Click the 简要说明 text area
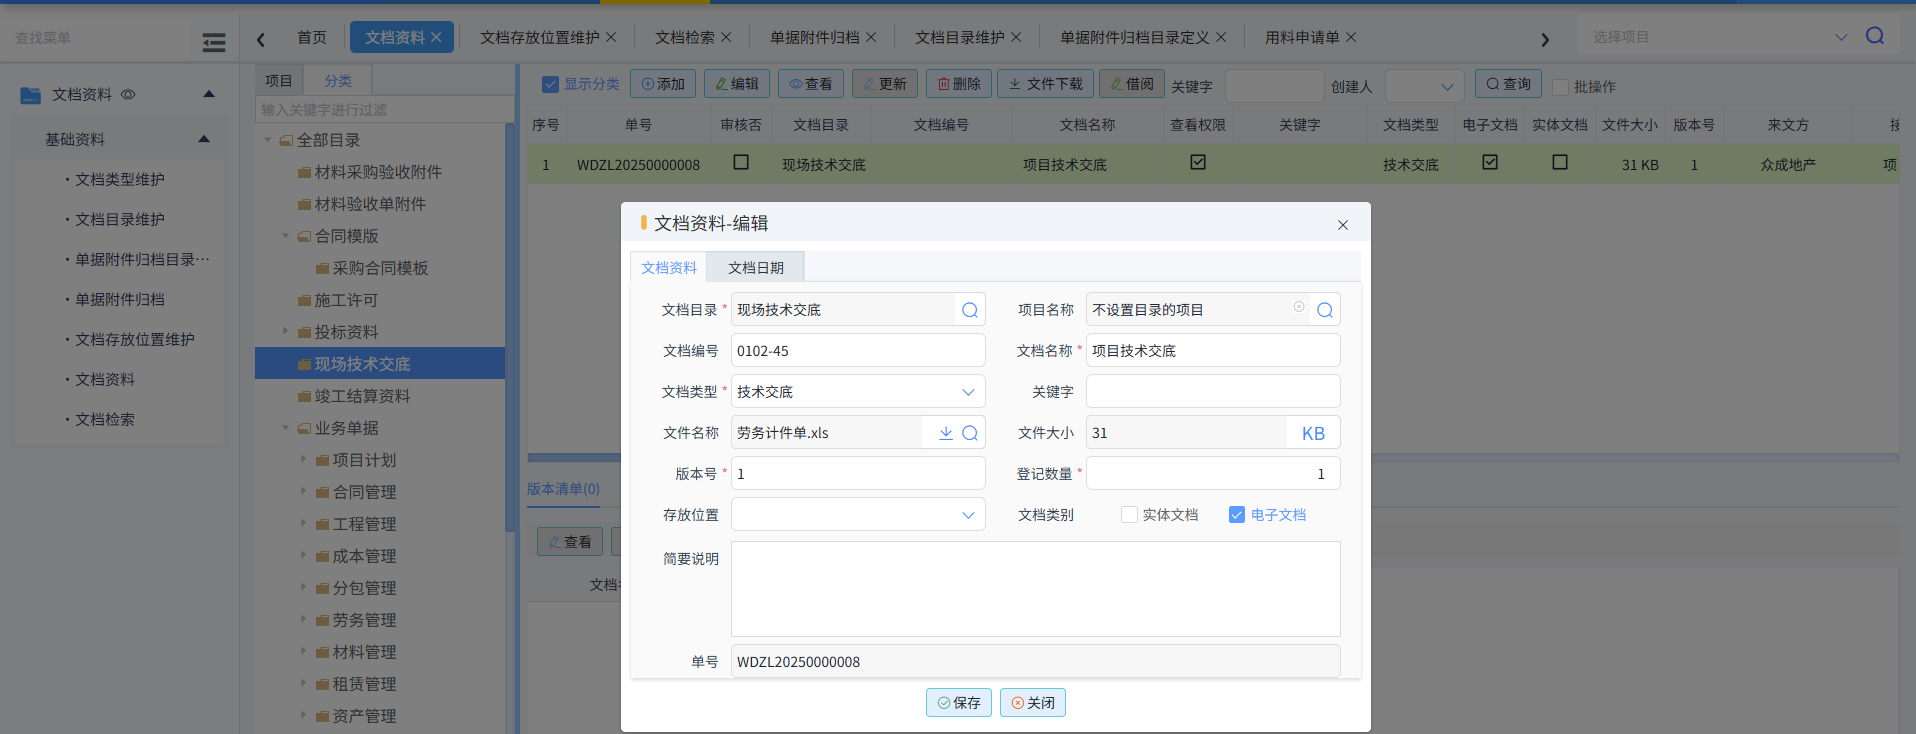This screenshot has height=734, width=1916. tap(1035, 589)
